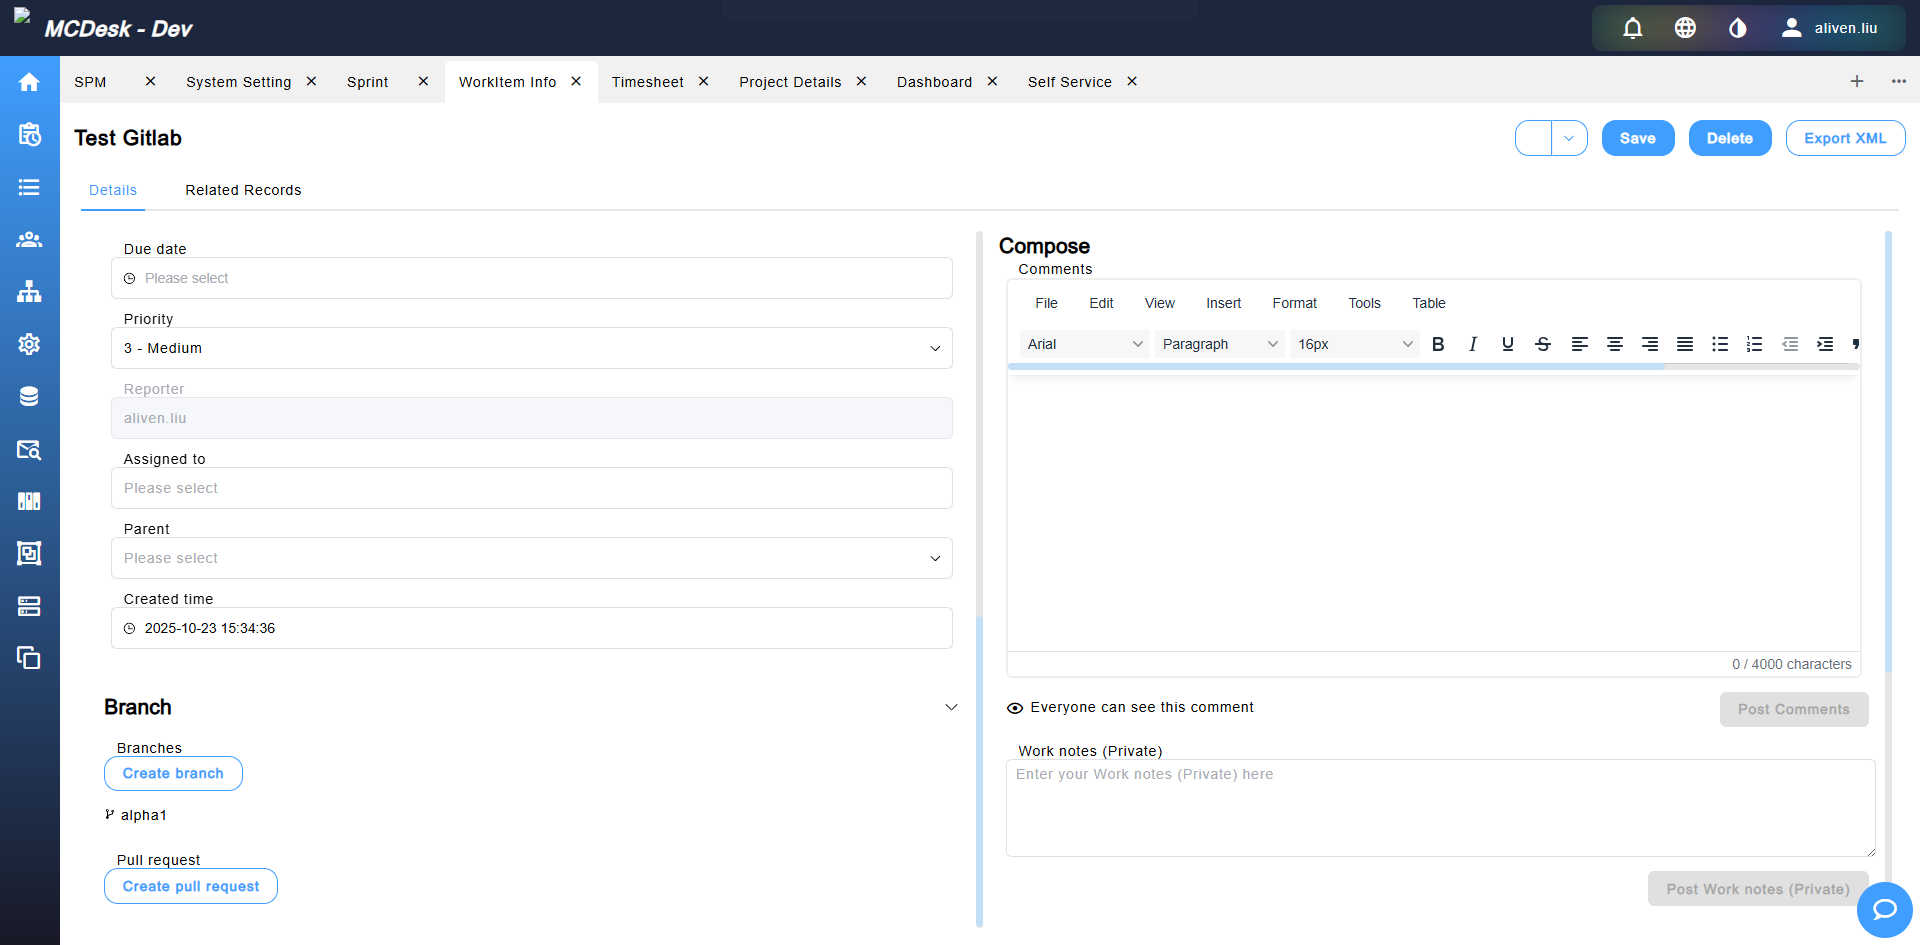
Task: Open the Table menu in editor
Action: coord(1429,303)
